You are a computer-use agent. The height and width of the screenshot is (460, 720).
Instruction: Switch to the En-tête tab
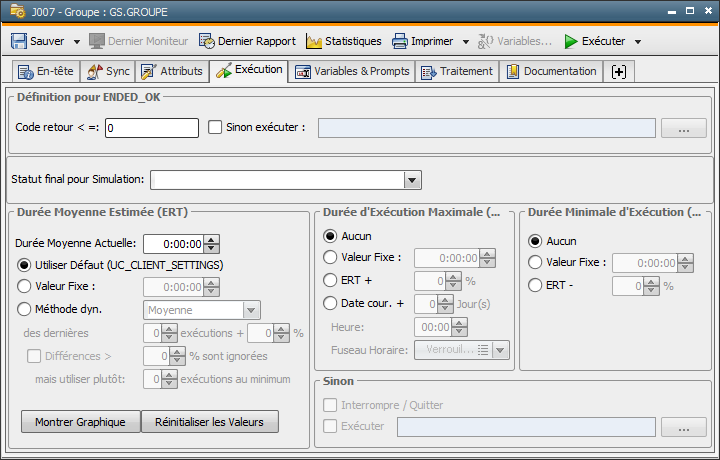pos(45,72)
